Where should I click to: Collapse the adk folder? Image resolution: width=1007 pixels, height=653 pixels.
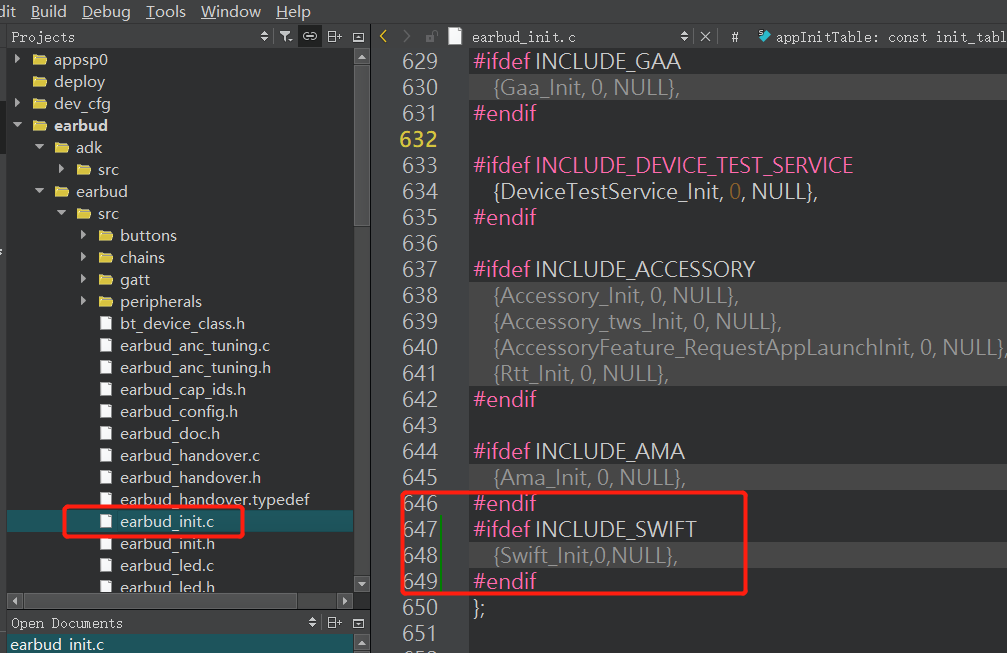click(x=39, y=148)
